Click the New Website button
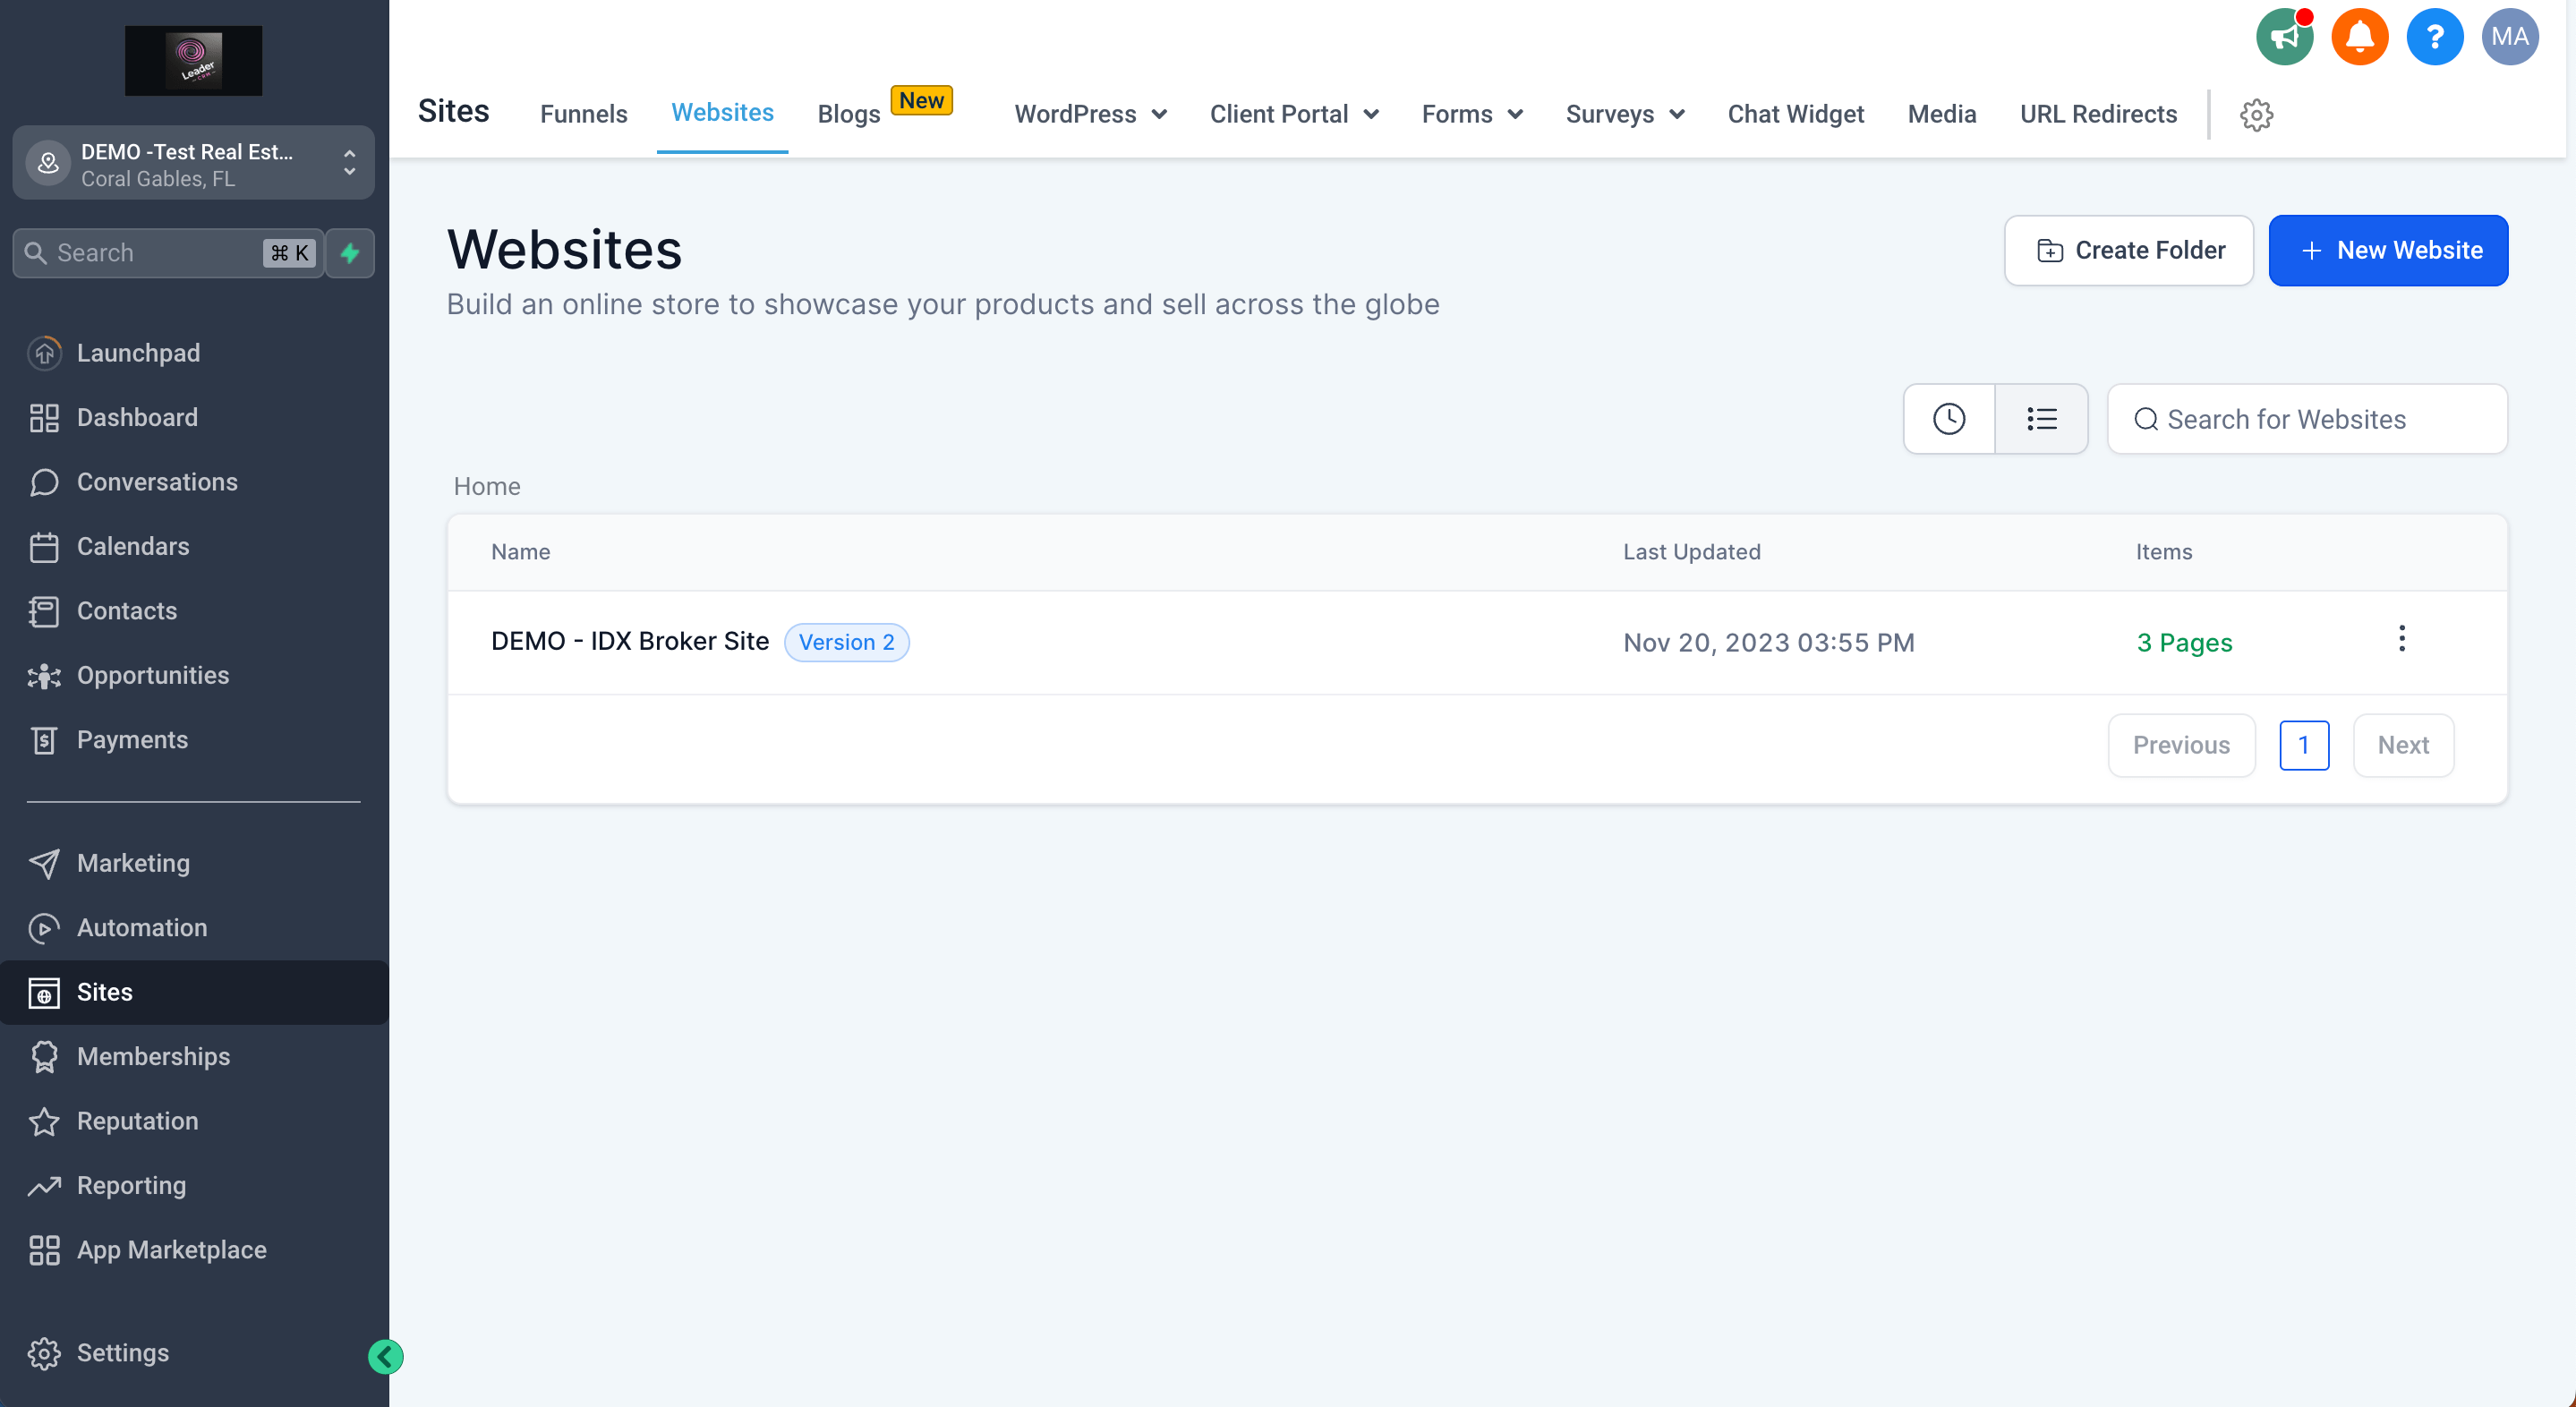The image size is (2576, 1407). [2388, 251]
